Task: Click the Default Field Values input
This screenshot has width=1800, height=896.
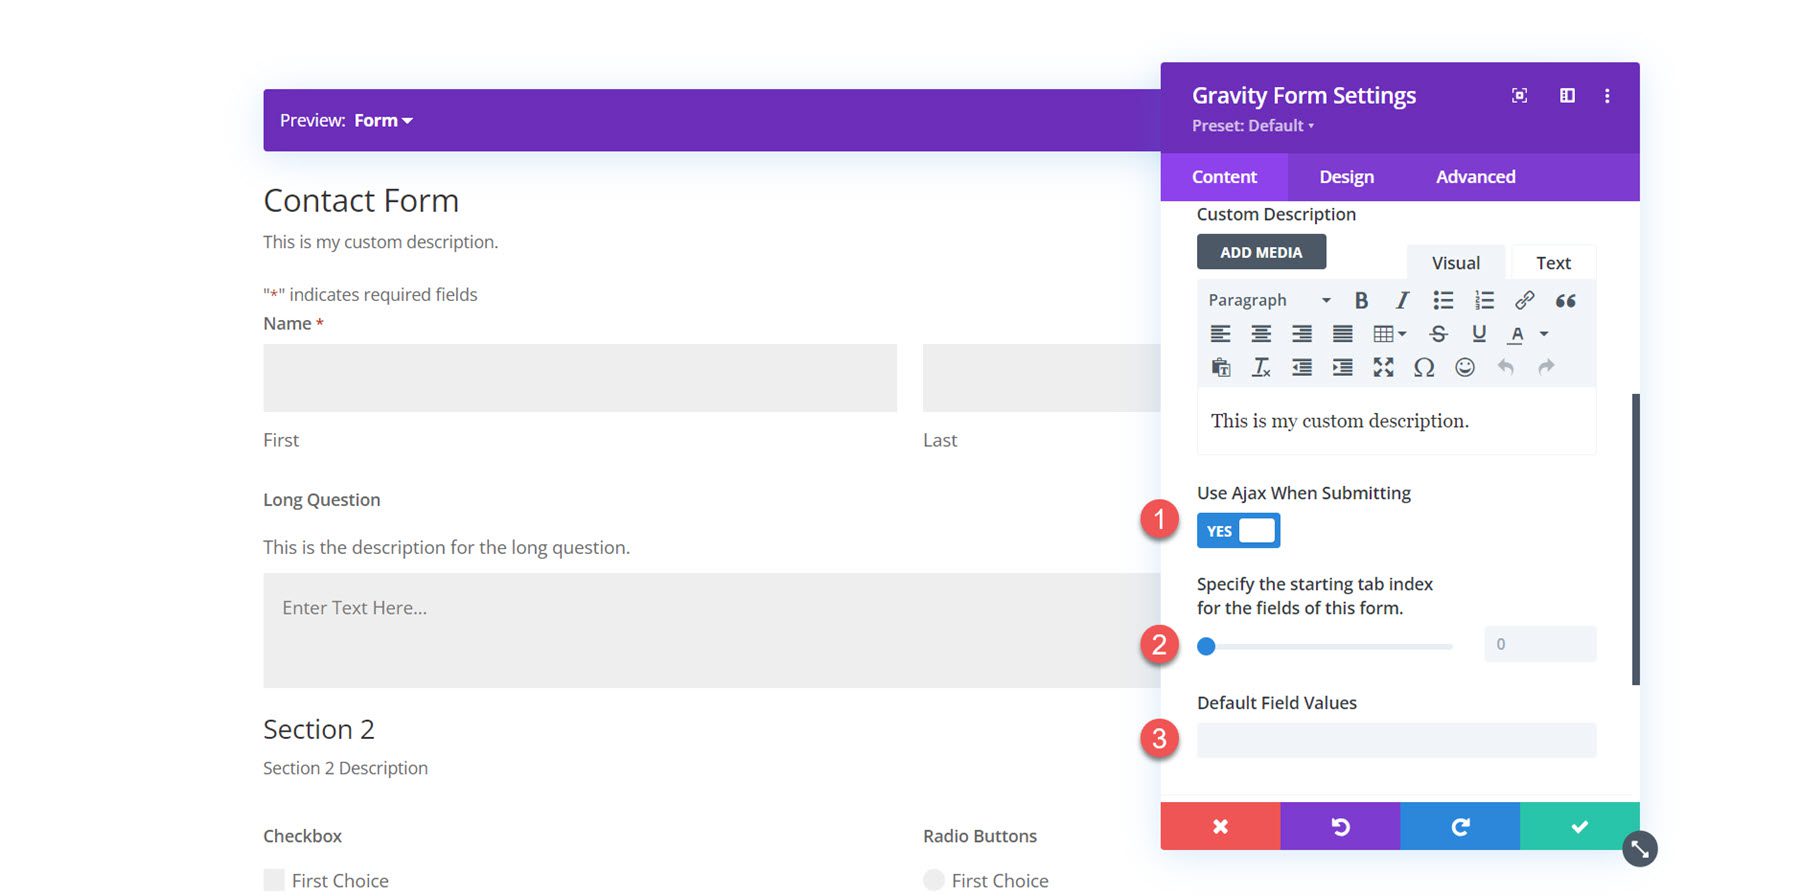Action: (x=1396, y=740)
